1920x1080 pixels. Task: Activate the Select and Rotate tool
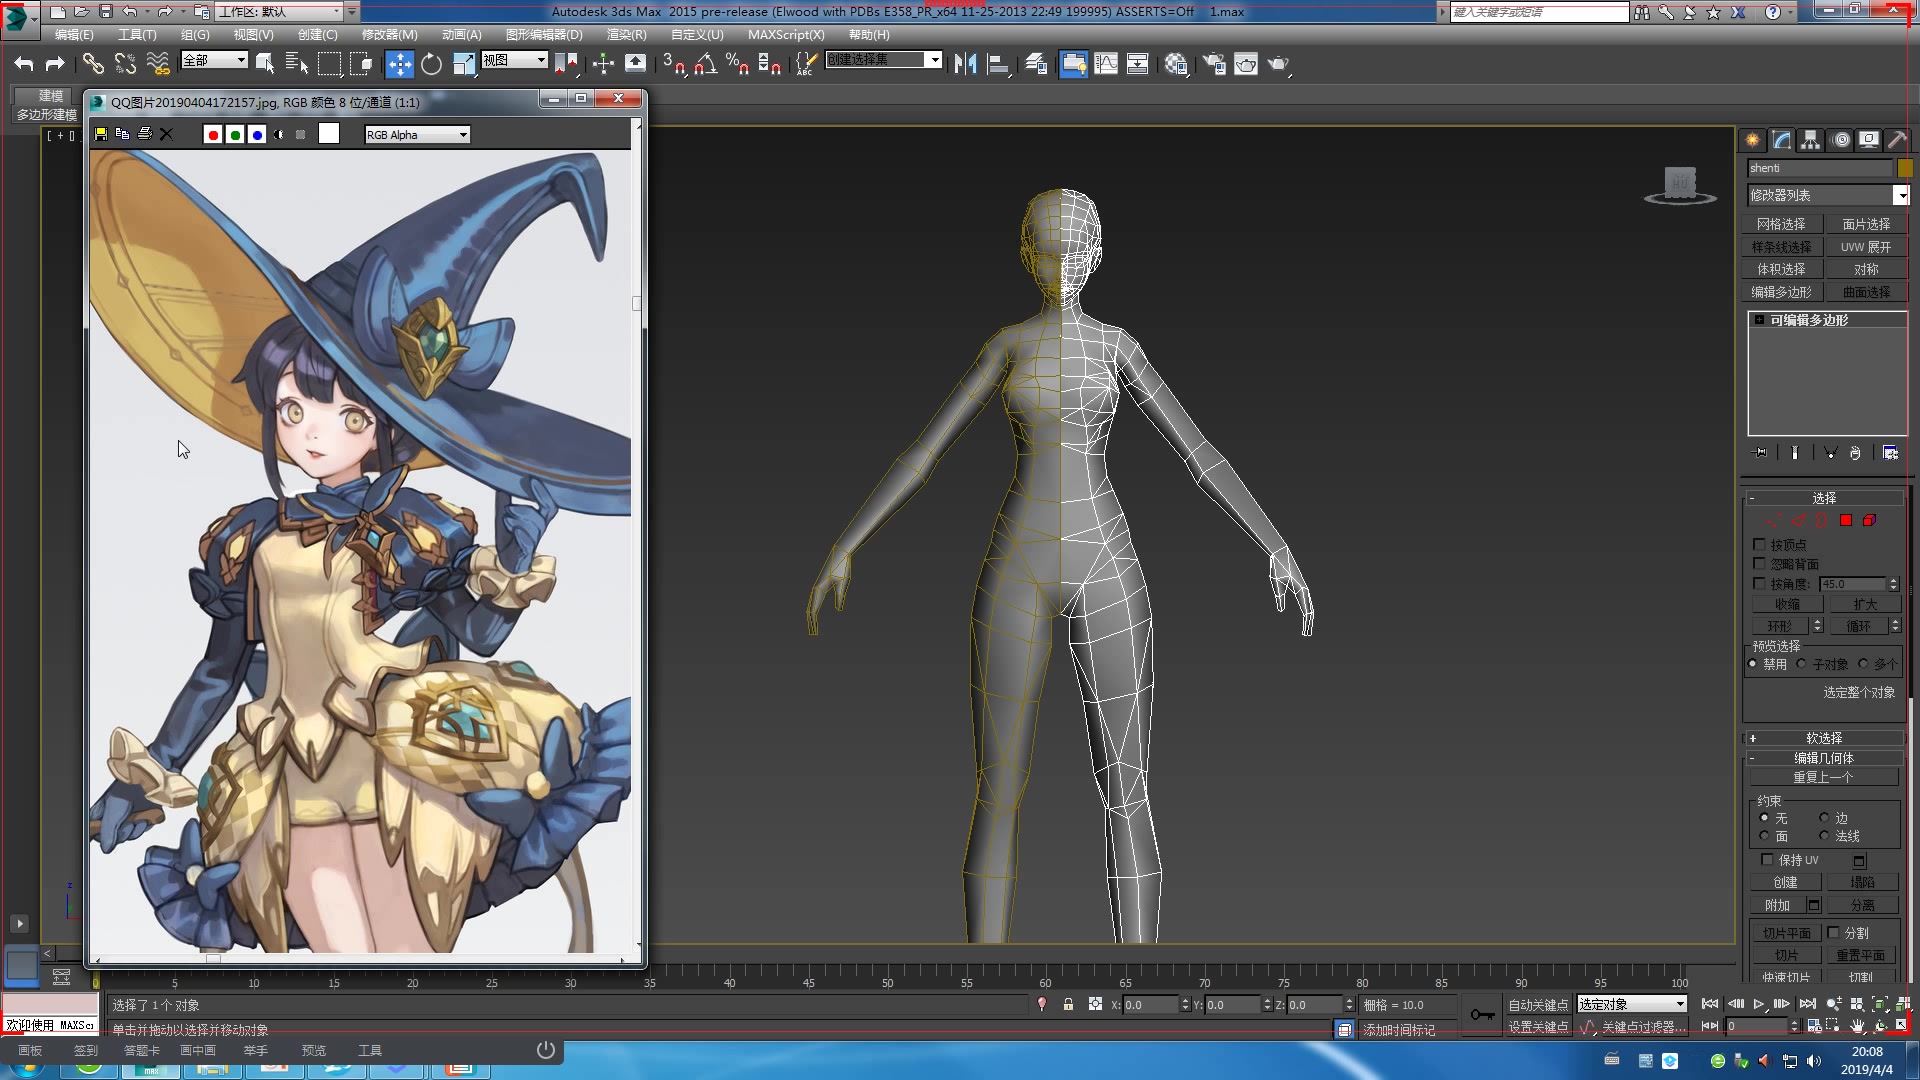click(x=431, y=64)
